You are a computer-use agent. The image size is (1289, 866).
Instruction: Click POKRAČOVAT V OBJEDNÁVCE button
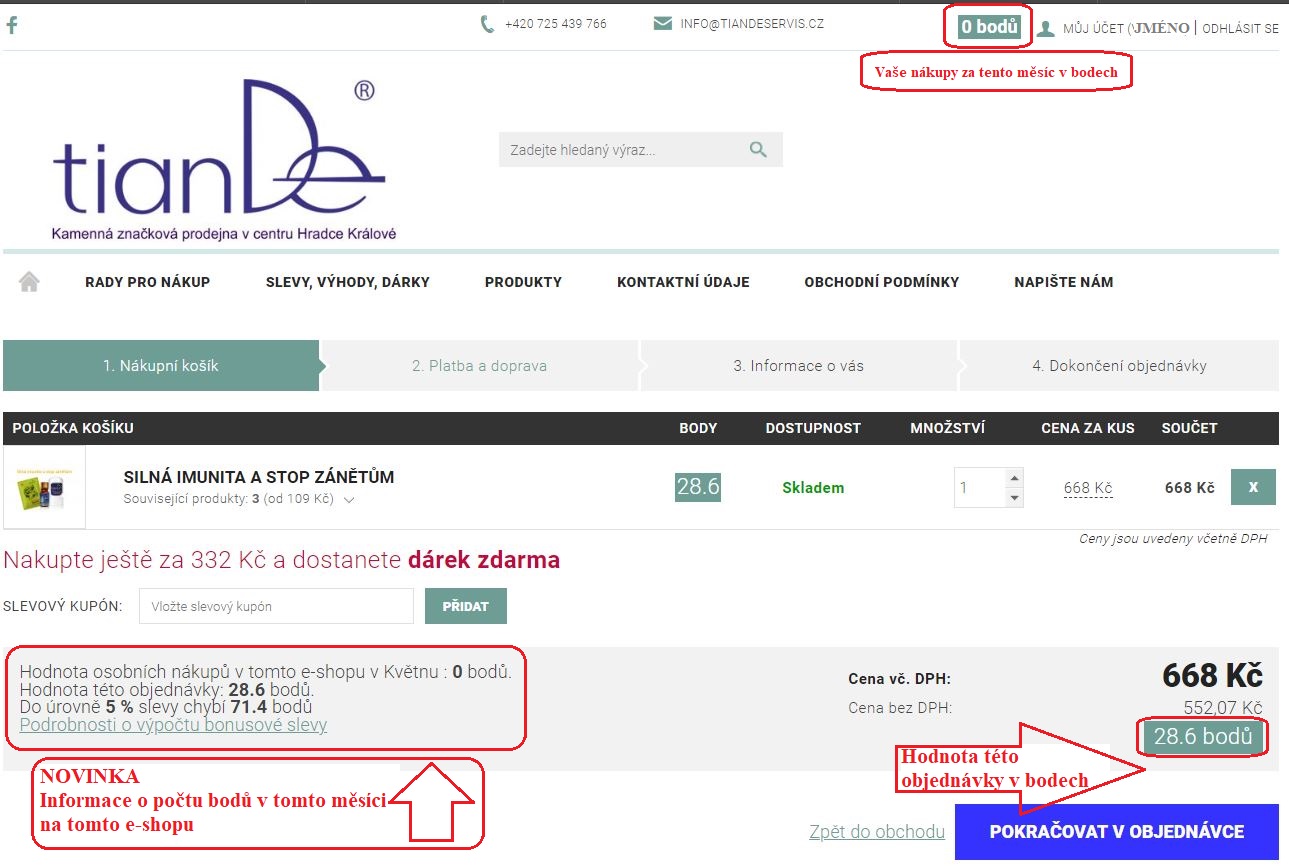pos(1117,832)
